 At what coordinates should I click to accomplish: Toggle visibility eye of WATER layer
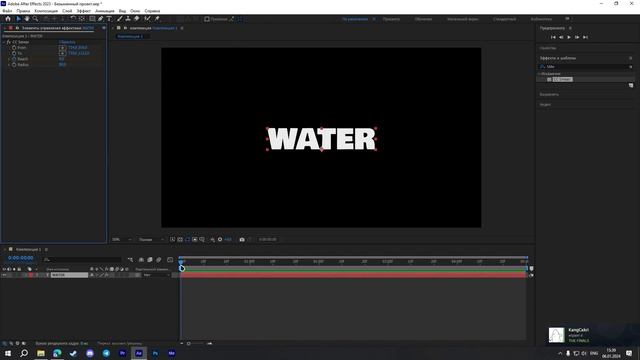click(4, 275)
